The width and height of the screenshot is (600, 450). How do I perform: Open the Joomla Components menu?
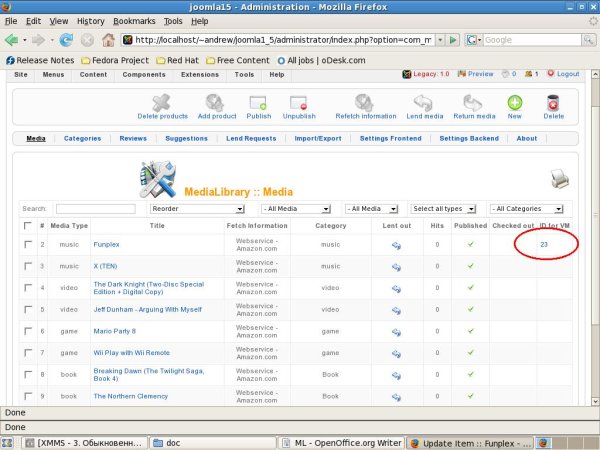click(x=144, y=75)
